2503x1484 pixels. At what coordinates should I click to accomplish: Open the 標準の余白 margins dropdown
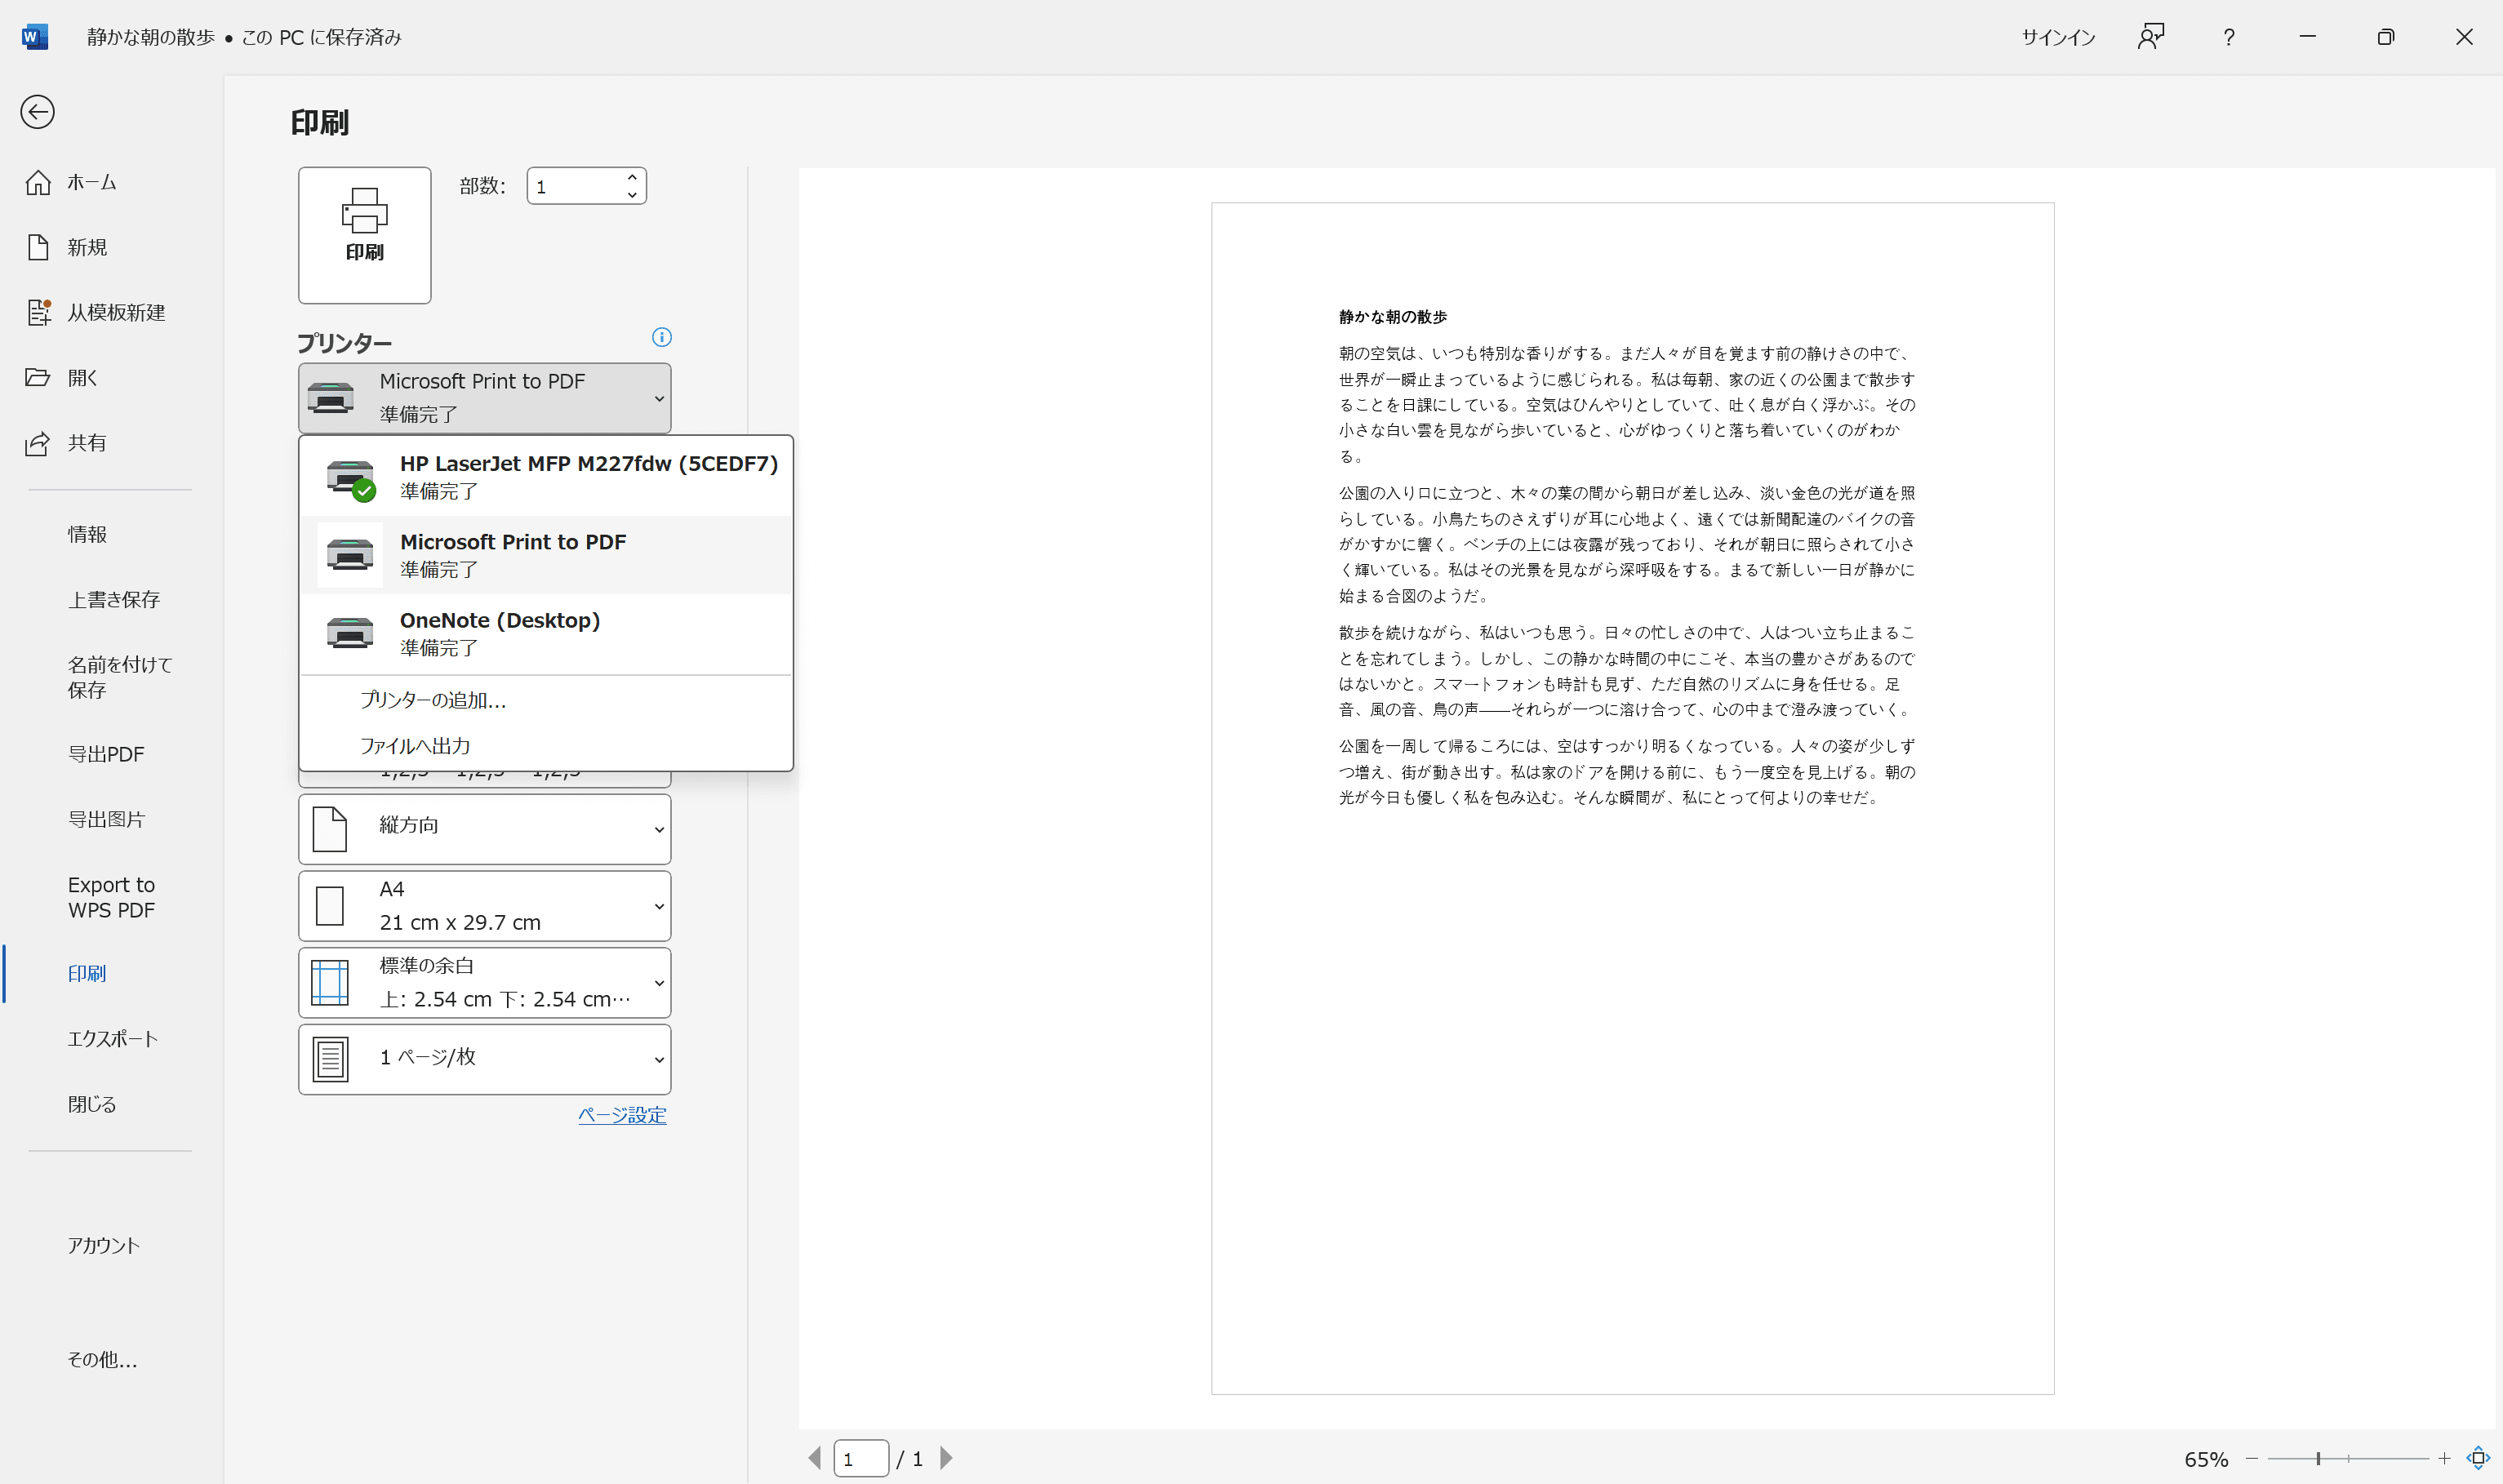484,981
